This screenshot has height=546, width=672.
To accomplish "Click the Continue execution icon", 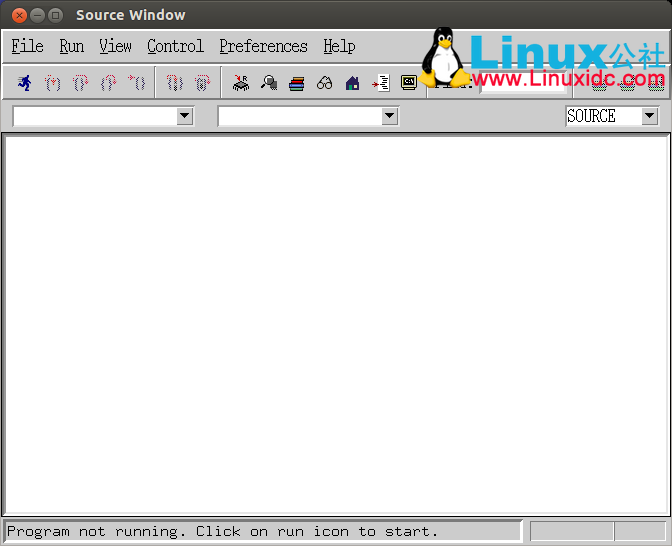I will (137, 82).
